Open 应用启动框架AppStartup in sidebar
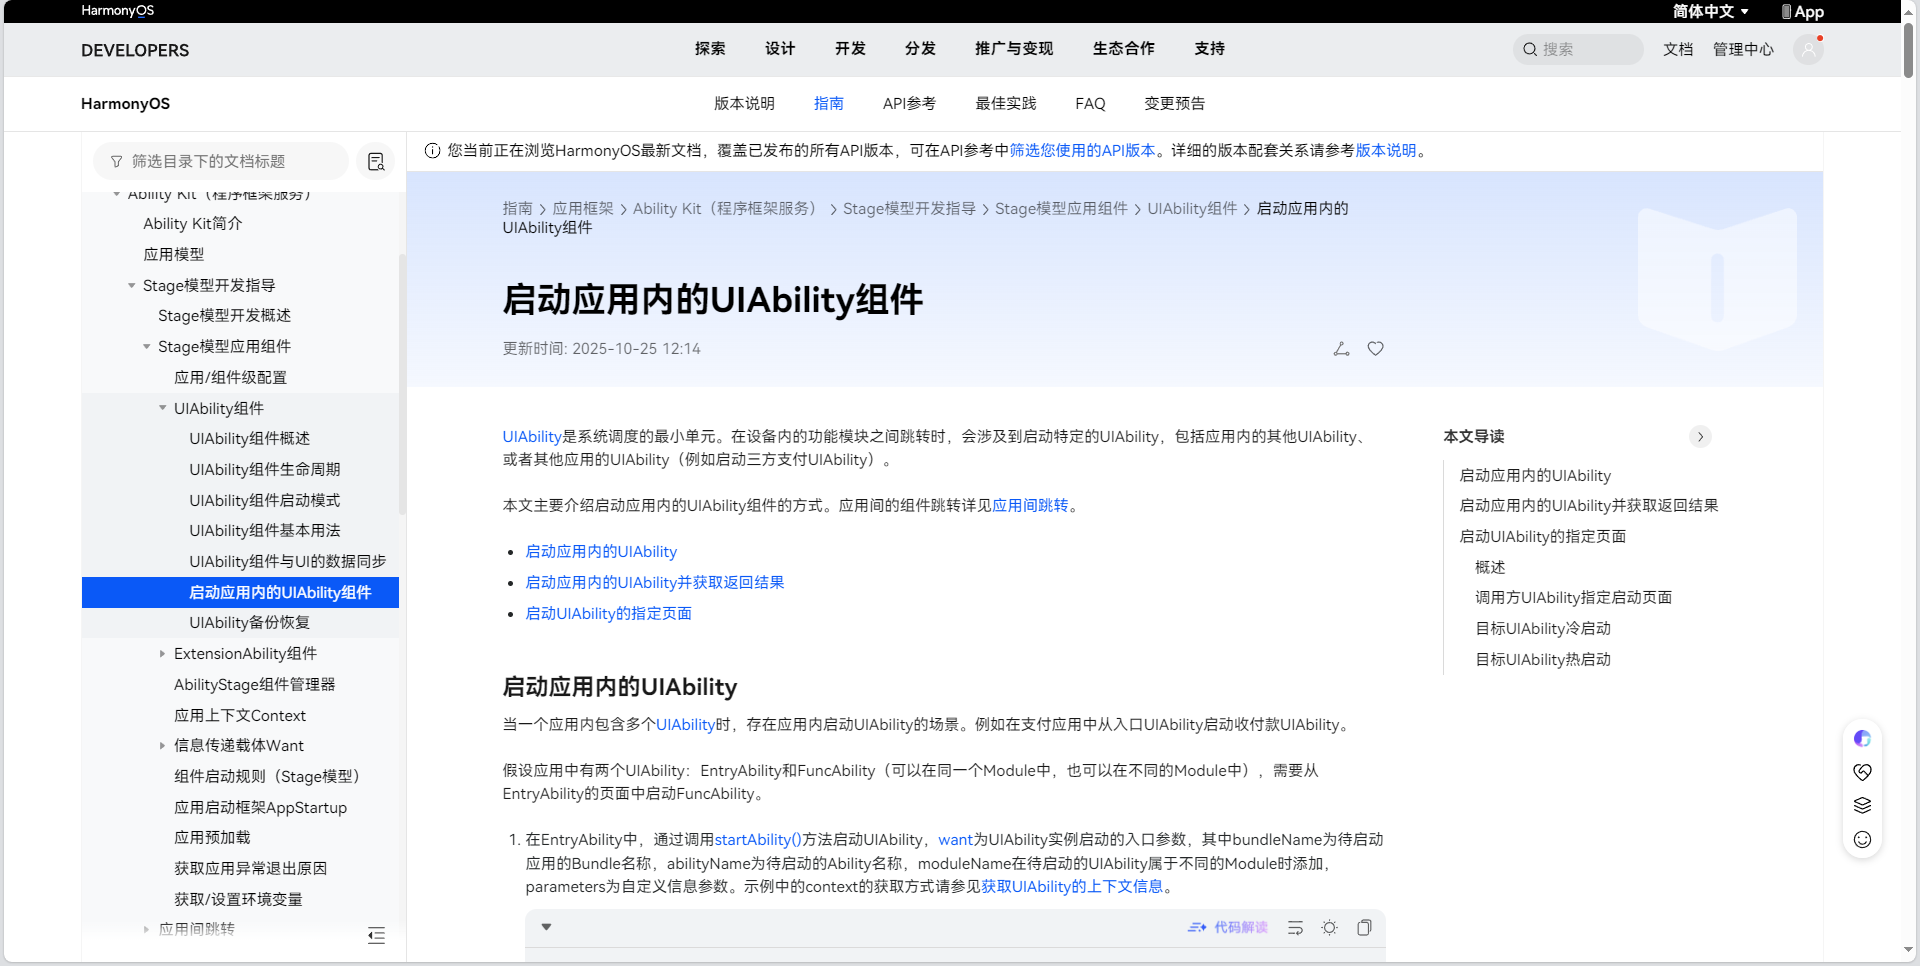1920x966 pixels. point(261,808)
